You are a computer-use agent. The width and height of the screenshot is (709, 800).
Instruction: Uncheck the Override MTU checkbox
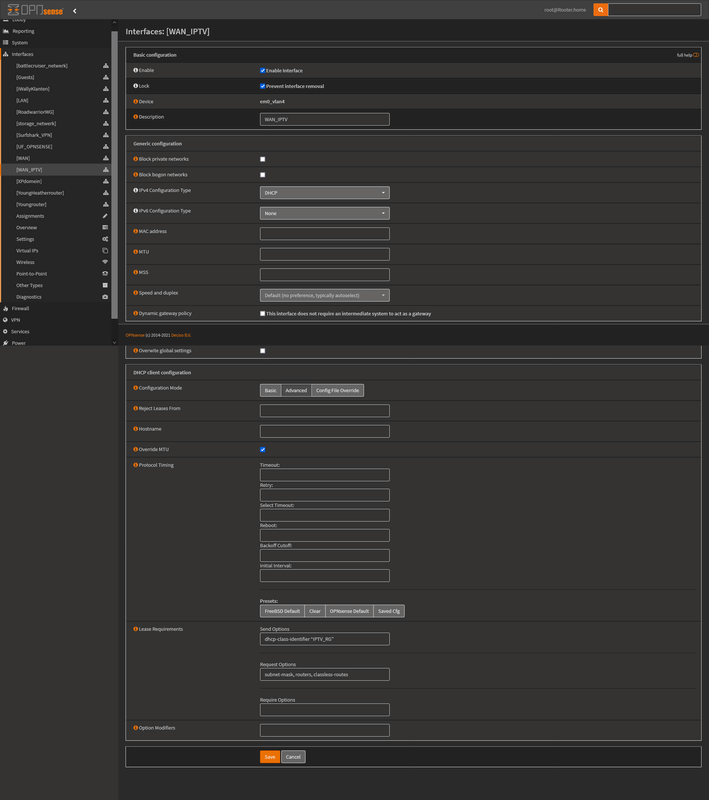(x=263, y=450)
